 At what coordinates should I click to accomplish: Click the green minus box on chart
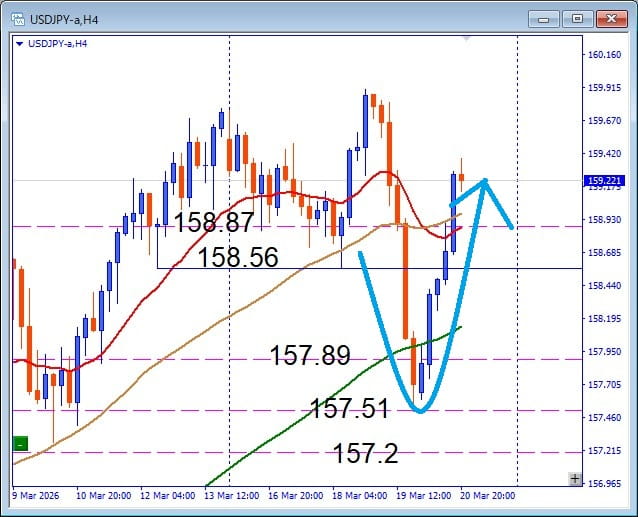[20, 443]
